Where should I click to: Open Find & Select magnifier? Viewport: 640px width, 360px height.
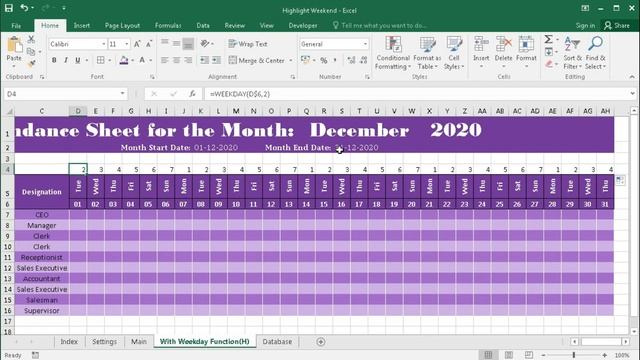(596, 53)
